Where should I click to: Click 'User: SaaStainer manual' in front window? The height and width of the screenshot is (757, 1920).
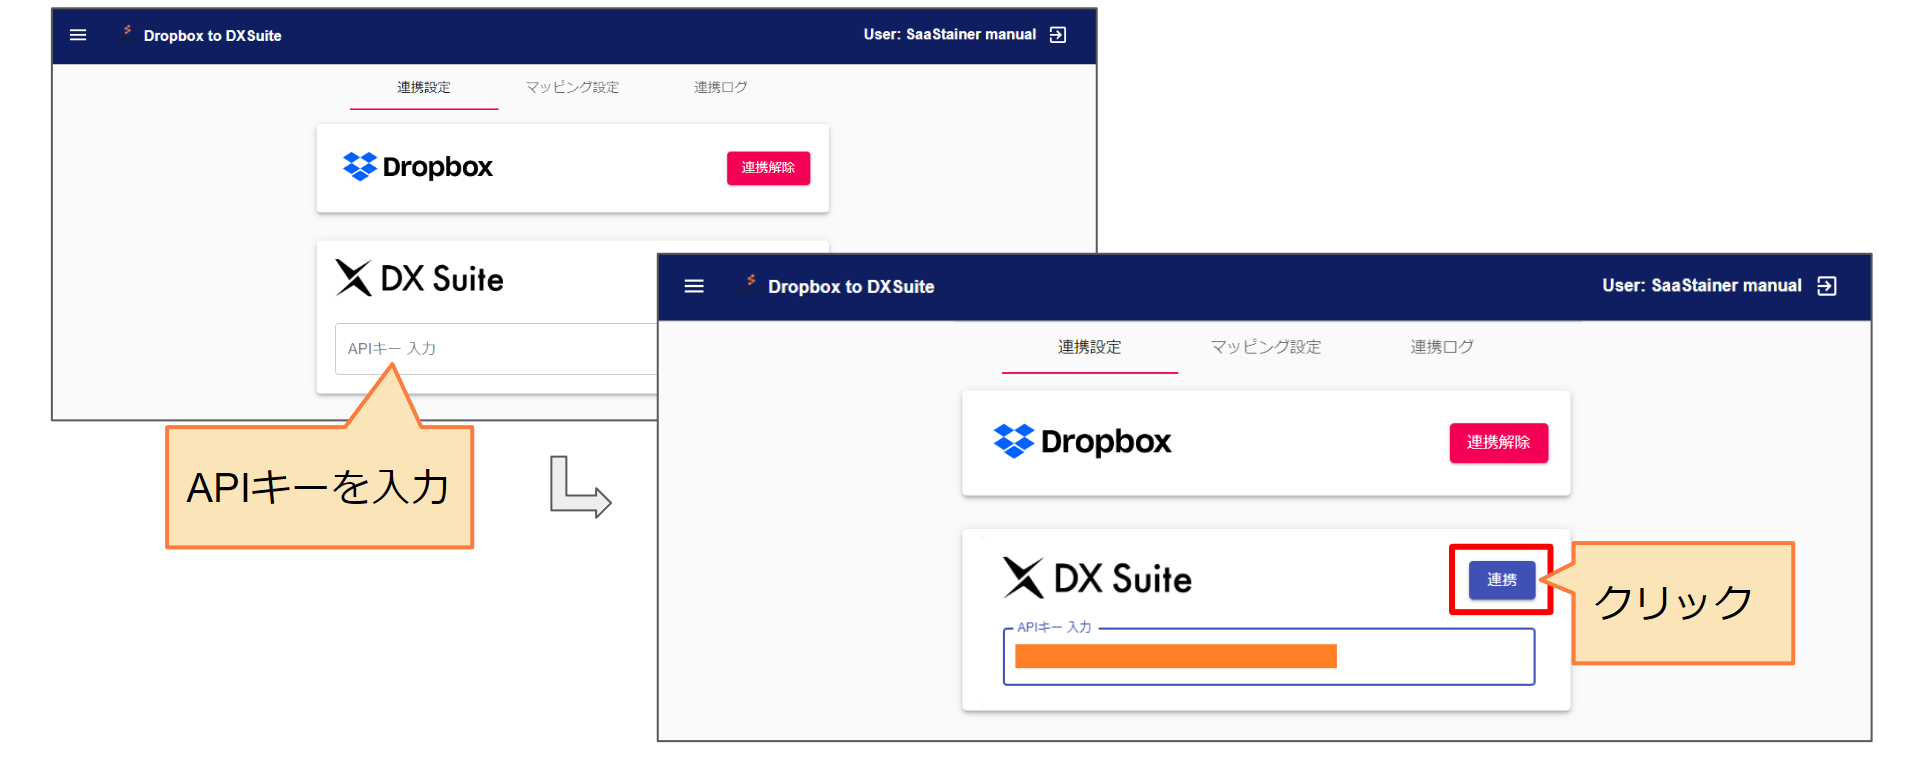click(x=1702, y=286)
